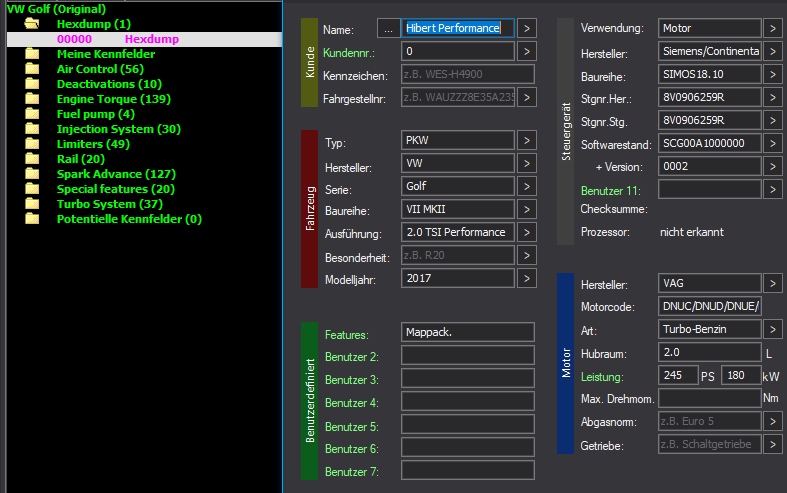This screenshot has width=787, height=493.
Task: Open arrow next to + Version 0002
Action: (773, 166)
